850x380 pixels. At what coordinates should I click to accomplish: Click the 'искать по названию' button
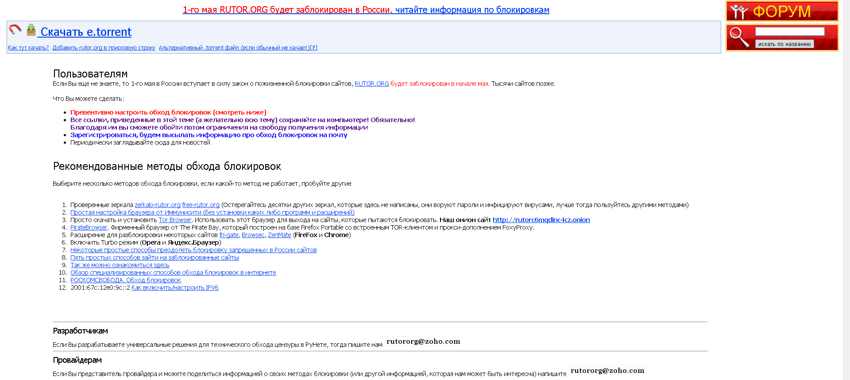pyautogui.click(x=784, y=44)
